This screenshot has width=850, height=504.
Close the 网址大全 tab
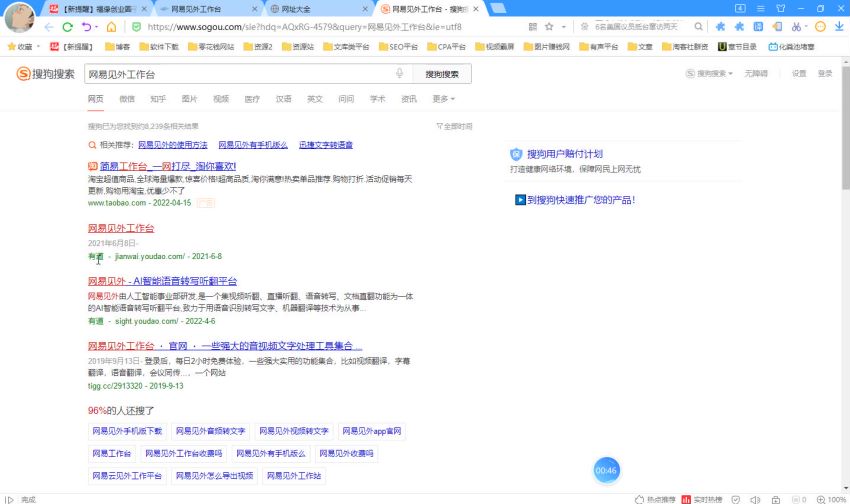[365, 9]
